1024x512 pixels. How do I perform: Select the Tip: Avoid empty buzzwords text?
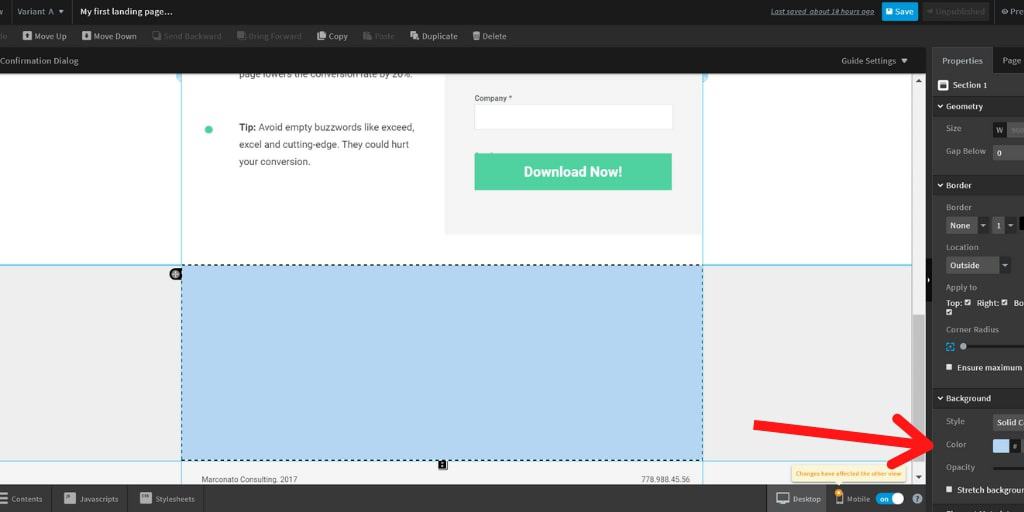(327, 144)
